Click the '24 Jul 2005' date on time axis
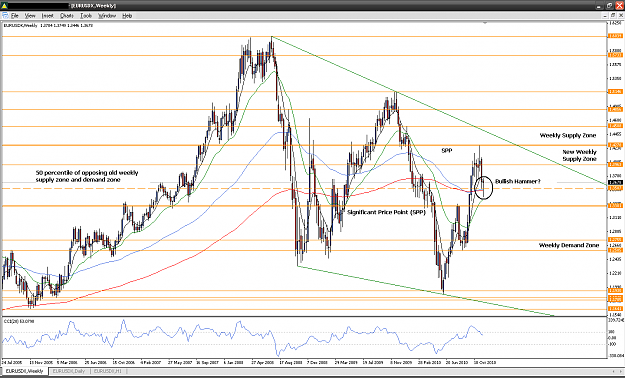This screenshot has width=625, height=378. pyautogui.click(x=12, y=362)
